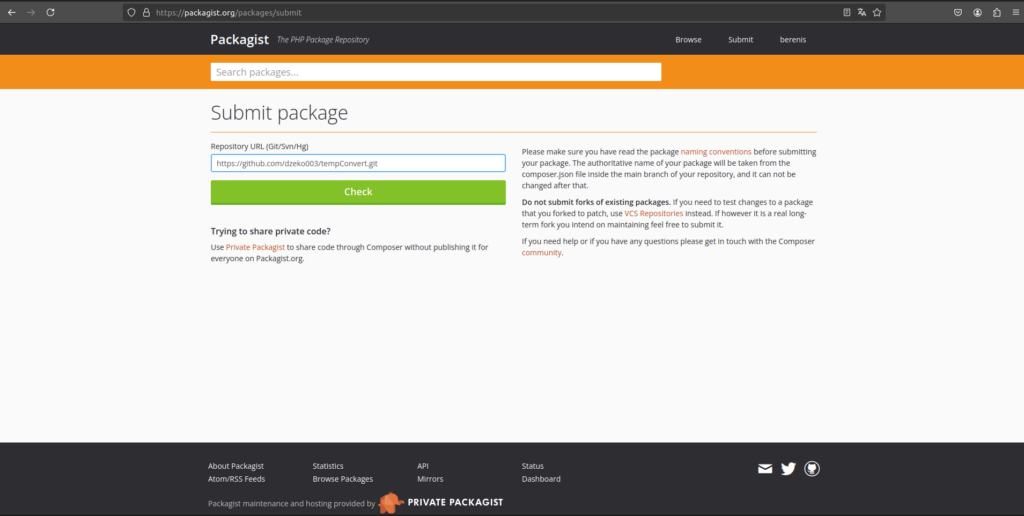The width and height of the screenshot is (1024, 516).
Task: Open the Pocket save icon
Action: [x=958, y=12]
